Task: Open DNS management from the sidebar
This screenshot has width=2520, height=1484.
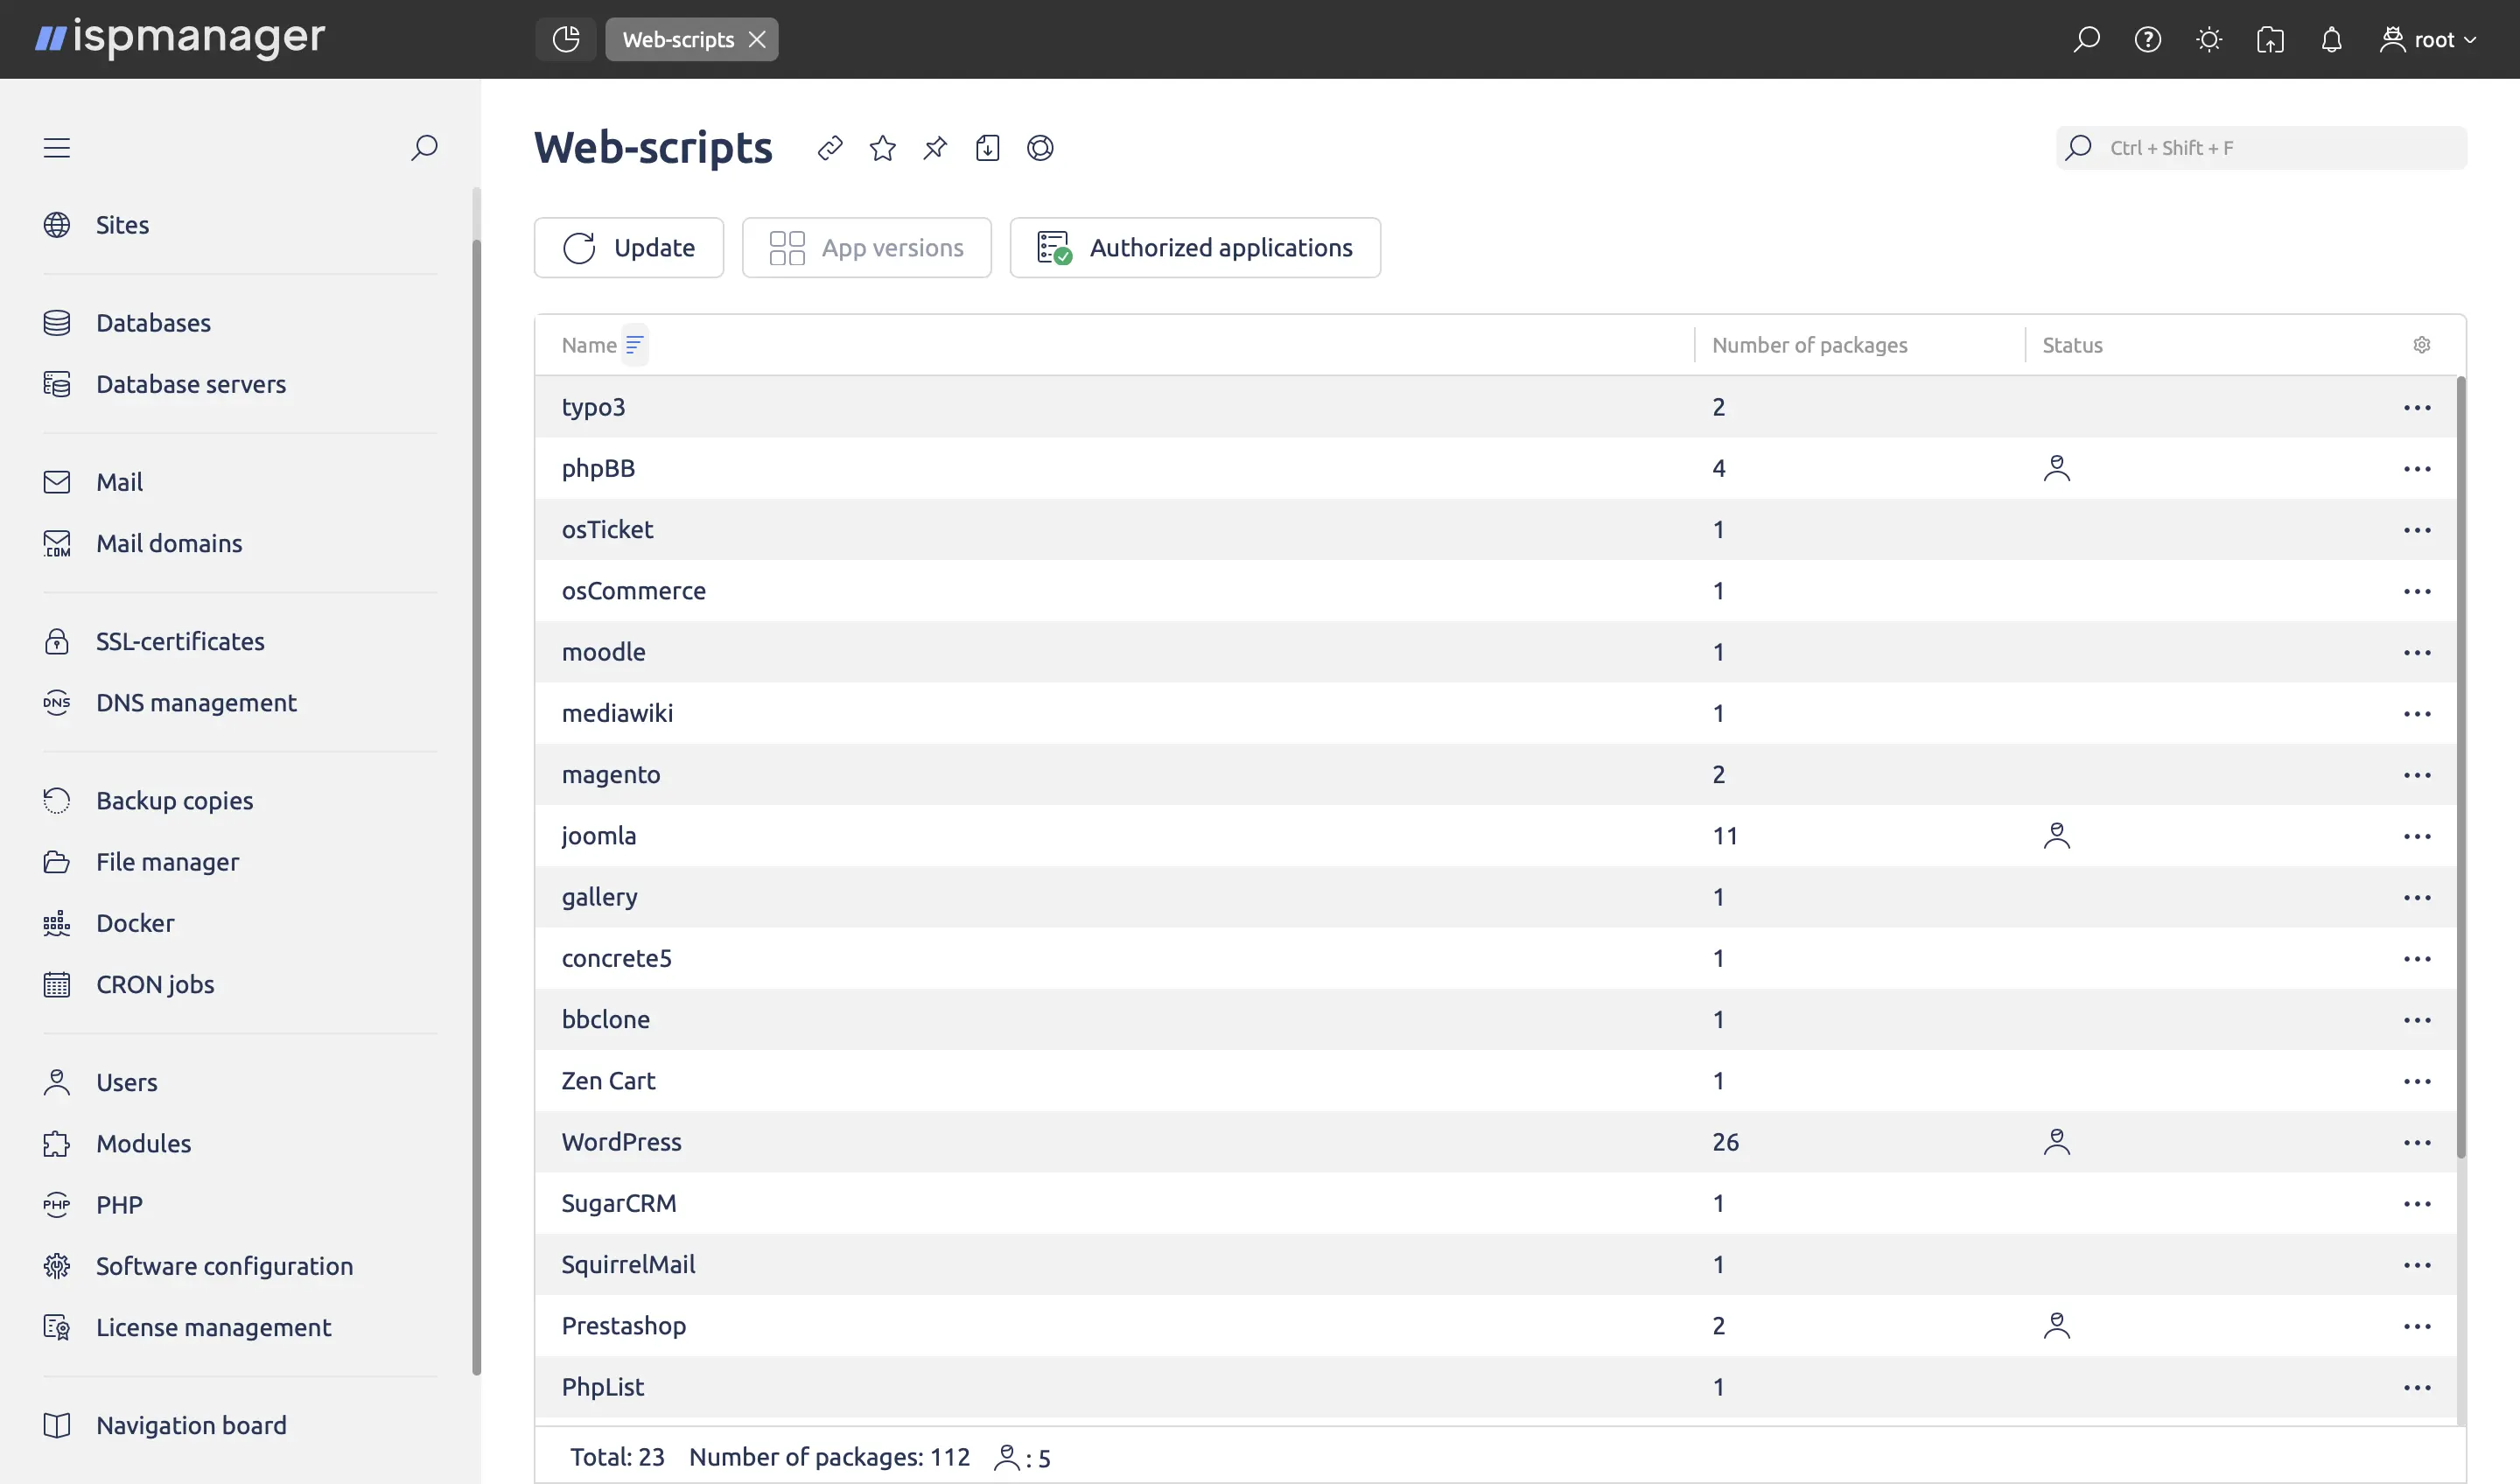Action: tap(196, 702)
